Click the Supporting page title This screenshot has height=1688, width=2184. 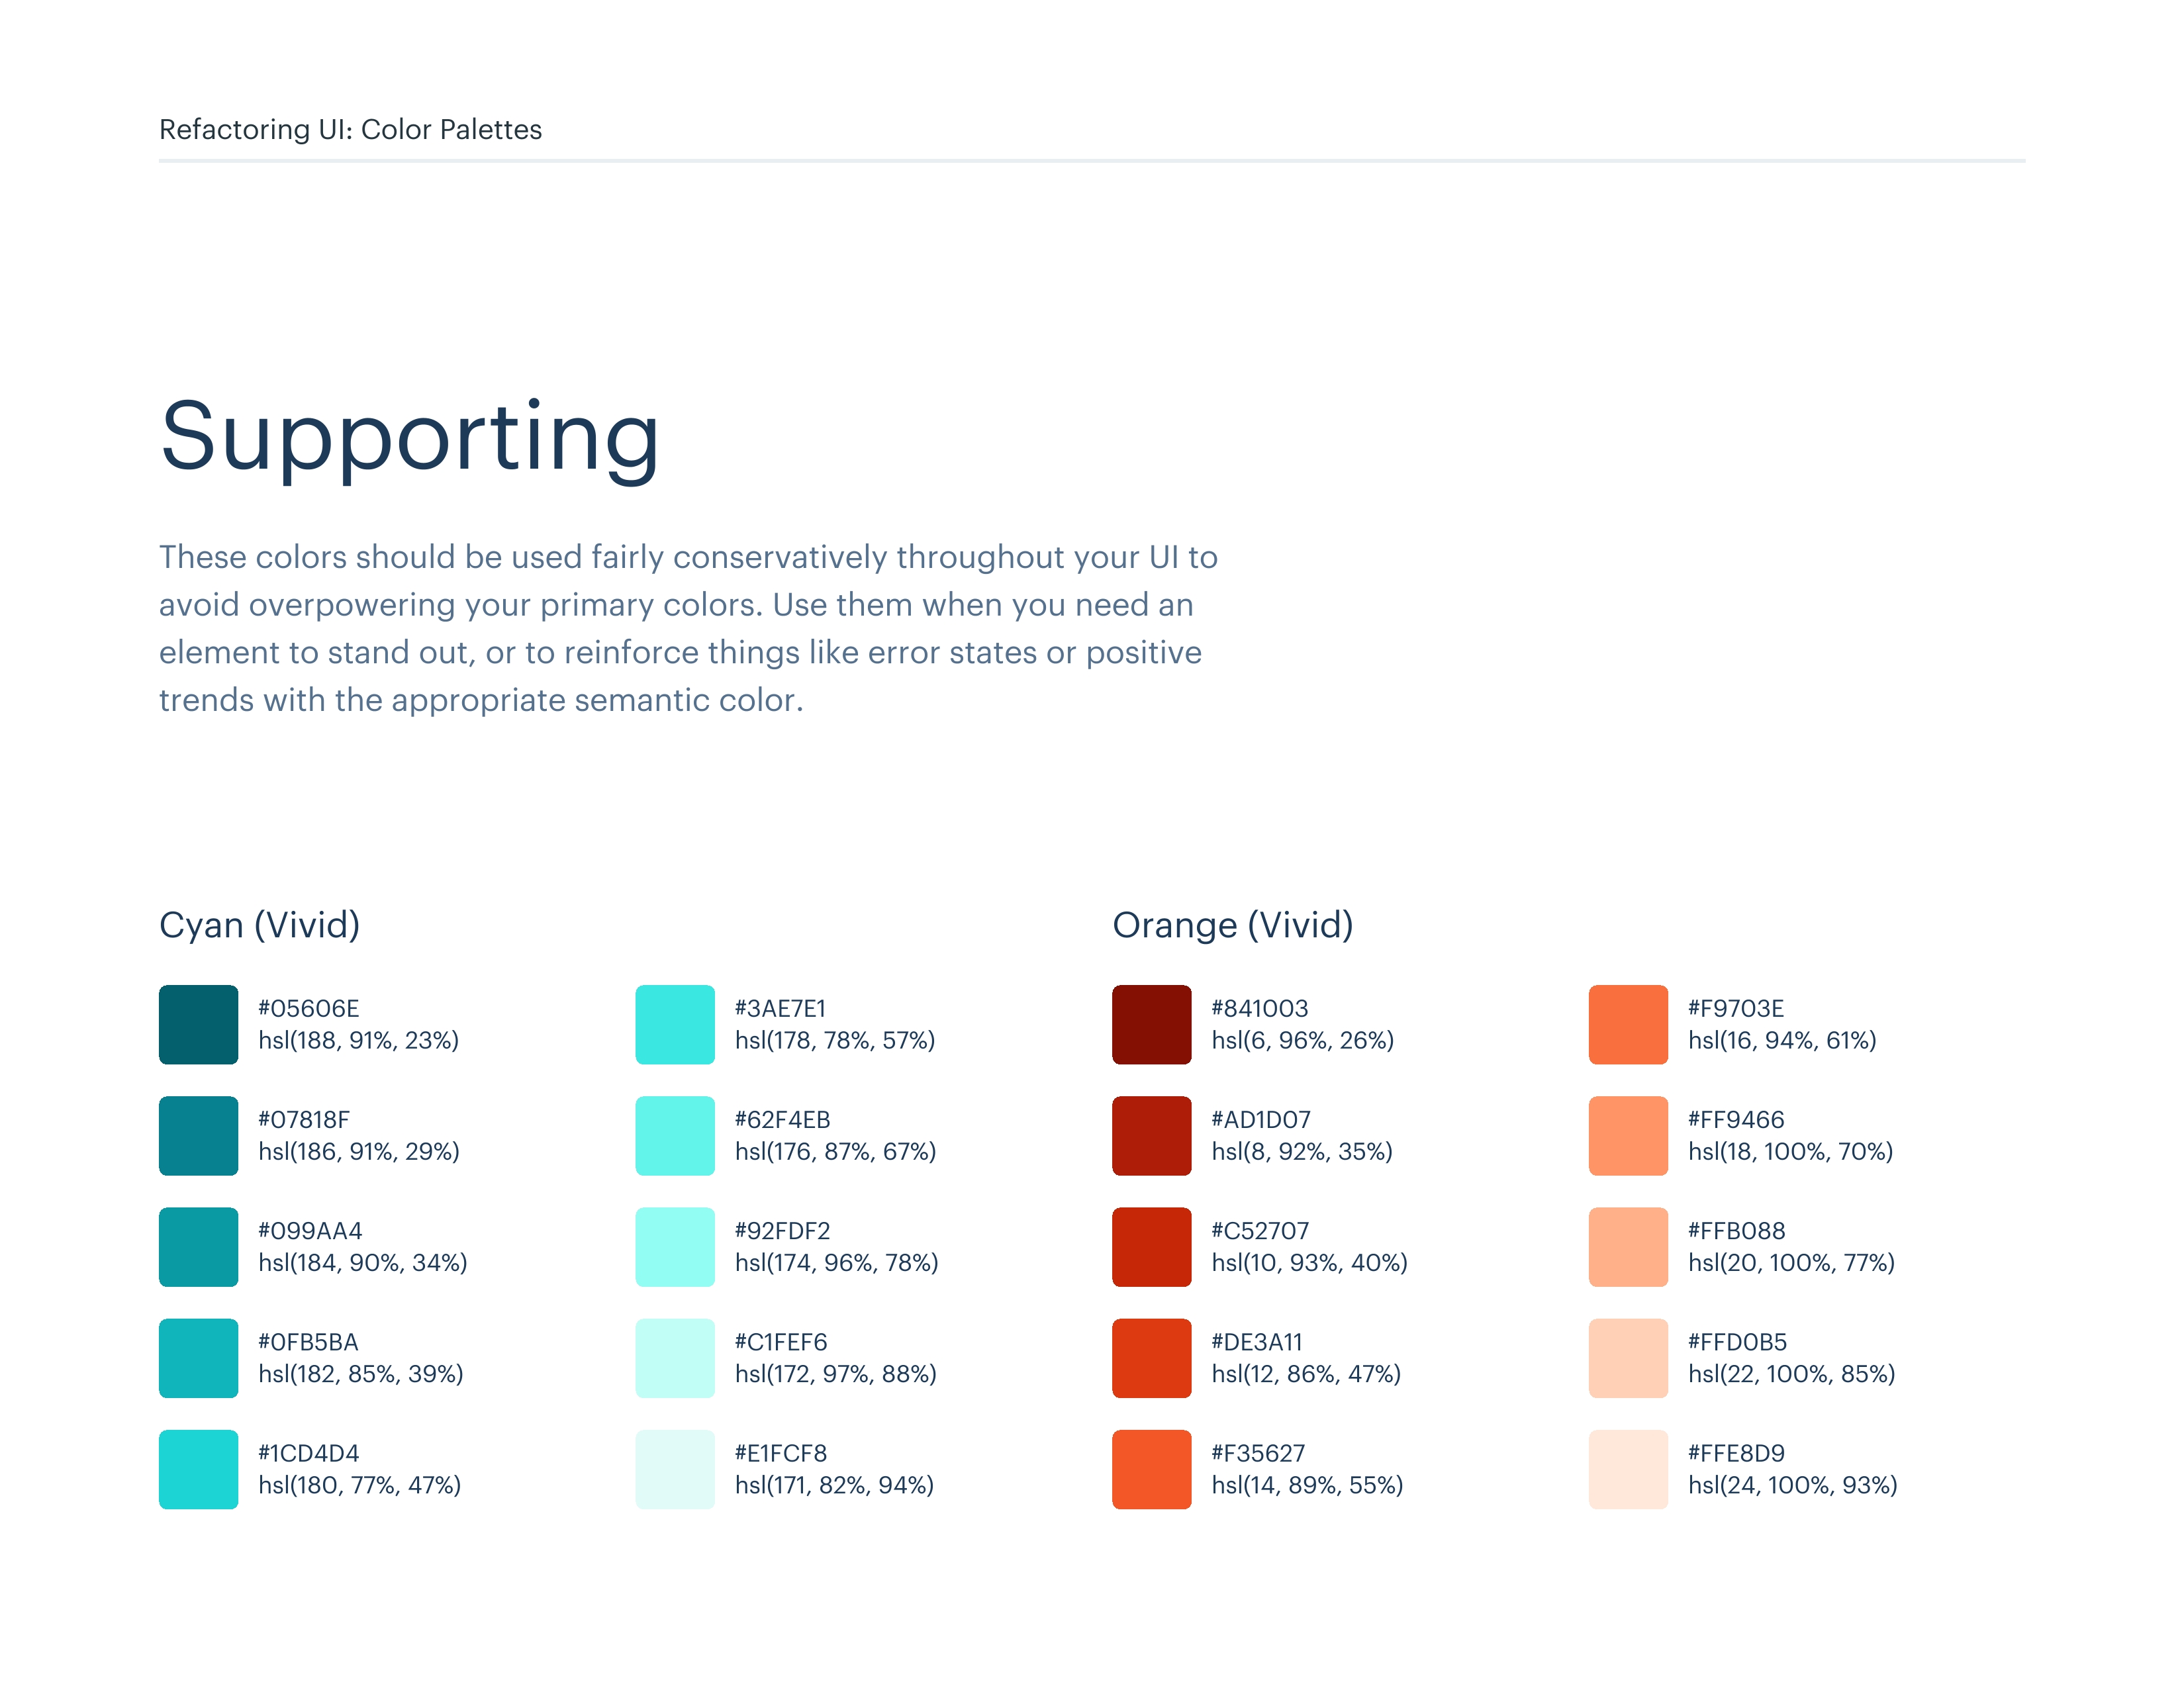coord(410,437)
